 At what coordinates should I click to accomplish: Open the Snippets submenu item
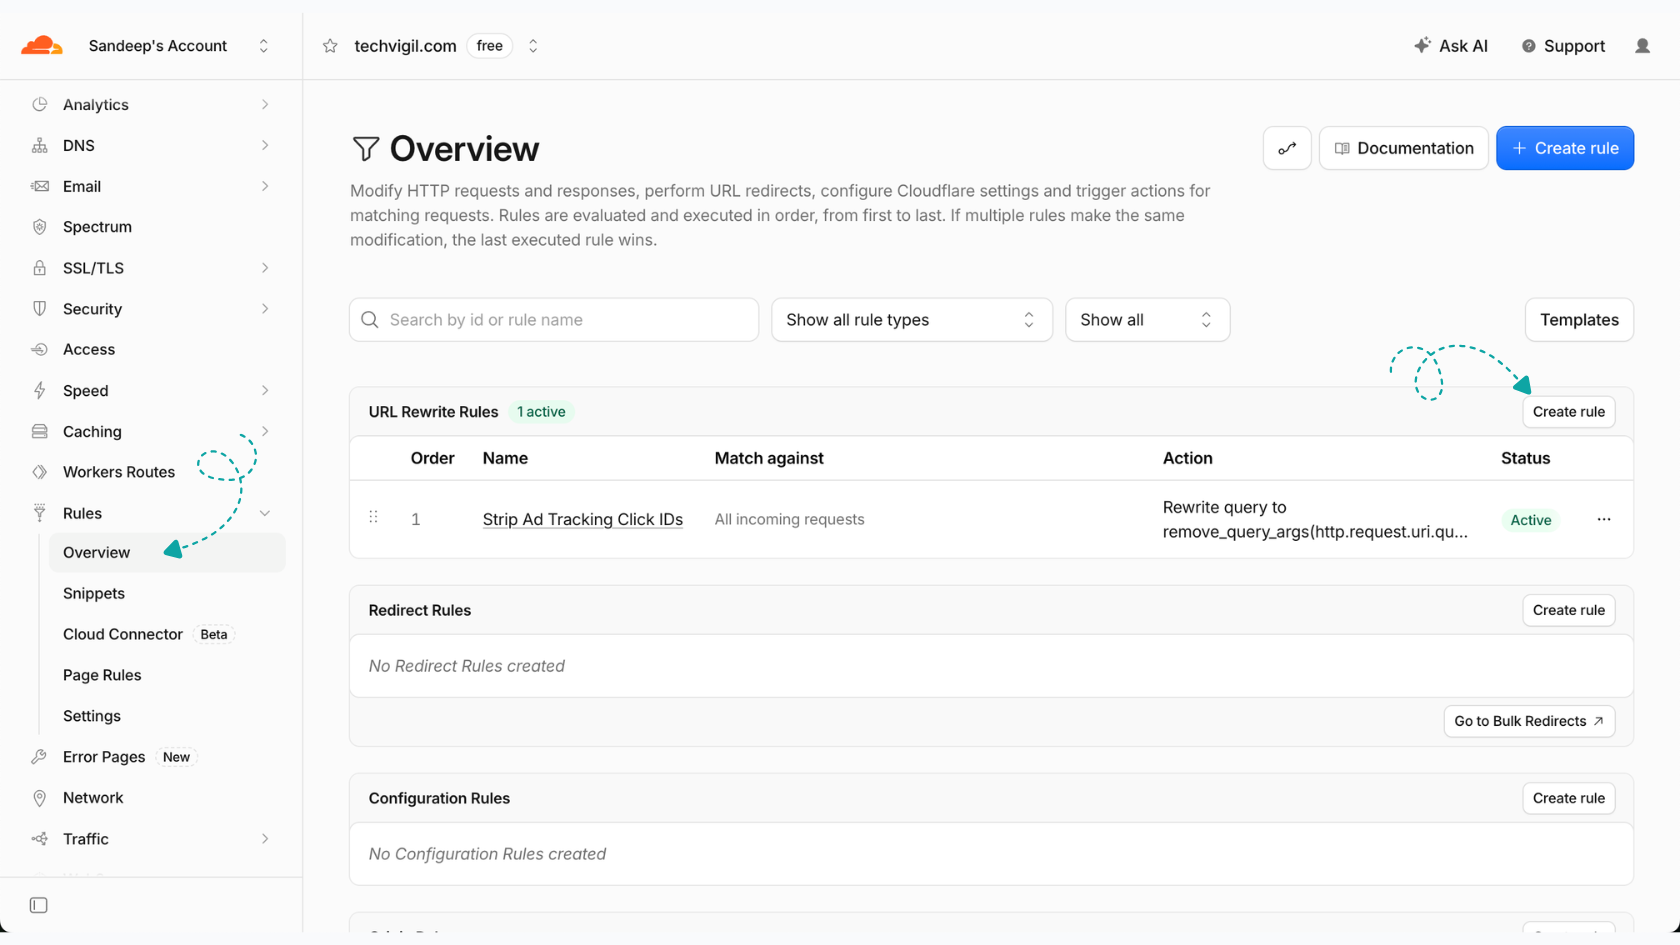[x=94, y=594]
